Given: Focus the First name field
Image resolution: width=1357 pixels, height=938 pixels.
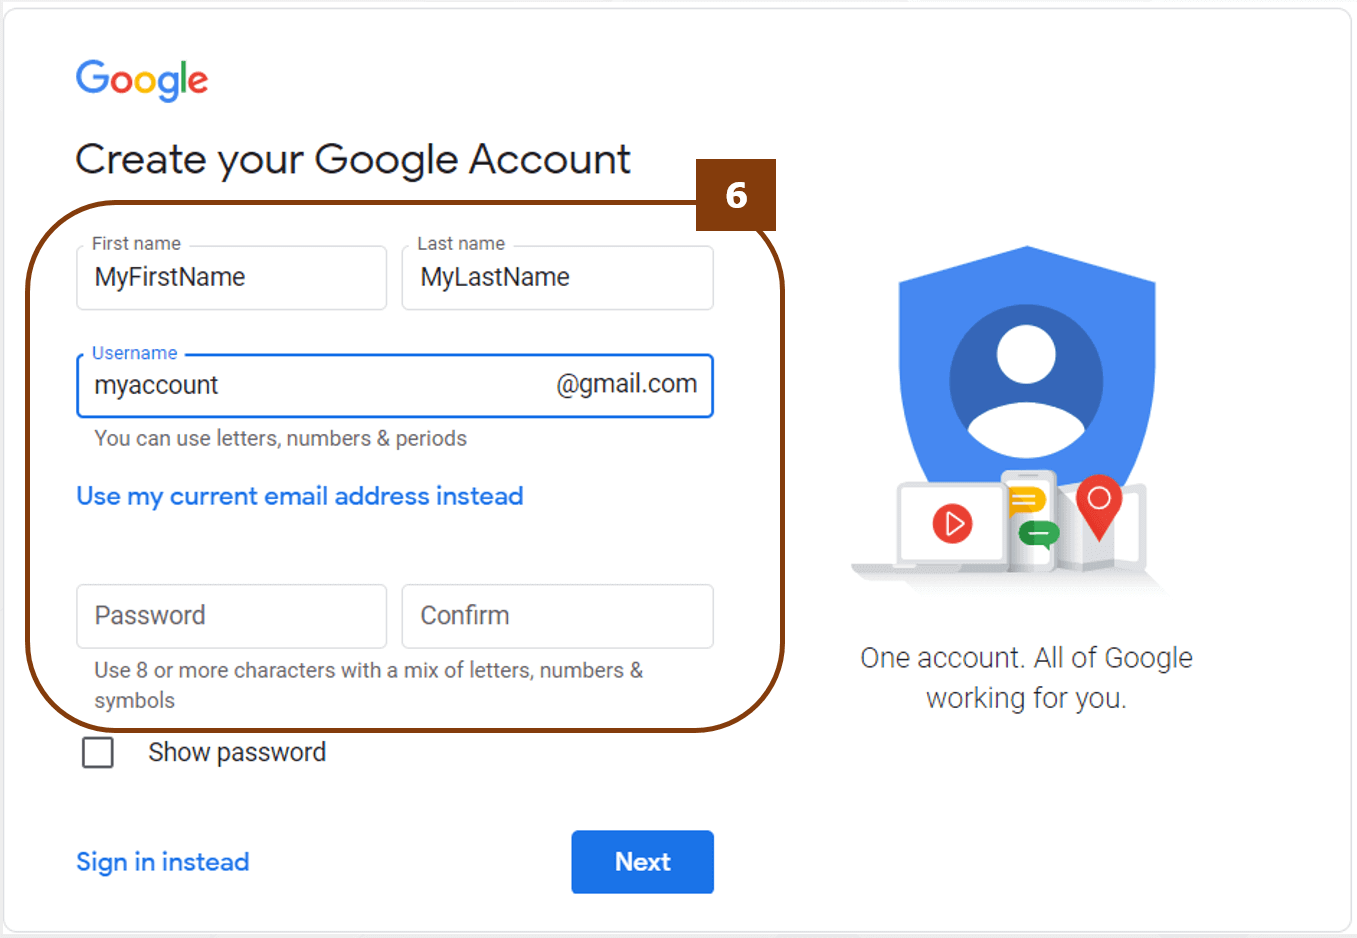Looking at the screenshot, I should [x=231, y=278].
